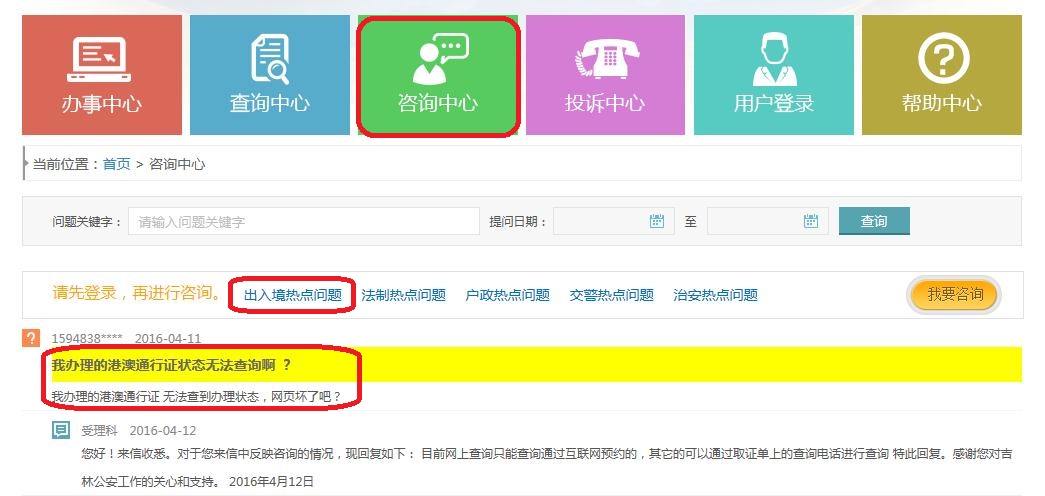Open the calendar icon in end date field
The width and height of the screenshot is (1045, 496).
tap(810, 221)
